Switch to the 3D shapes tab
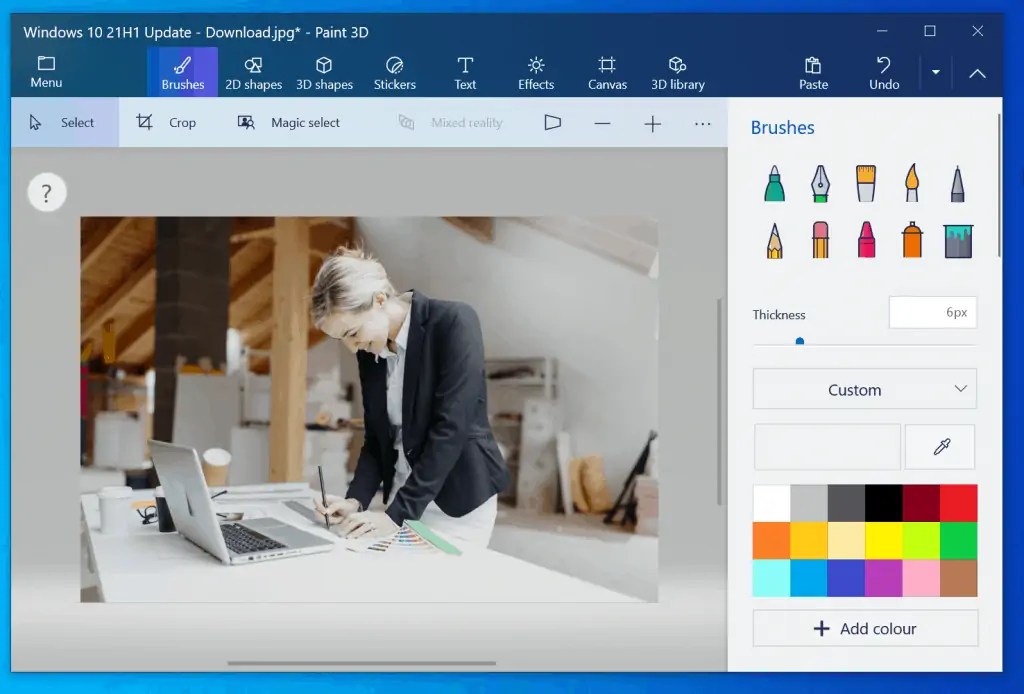The image size is (1024, 694). pyautogui.click(x=324, y=70)
